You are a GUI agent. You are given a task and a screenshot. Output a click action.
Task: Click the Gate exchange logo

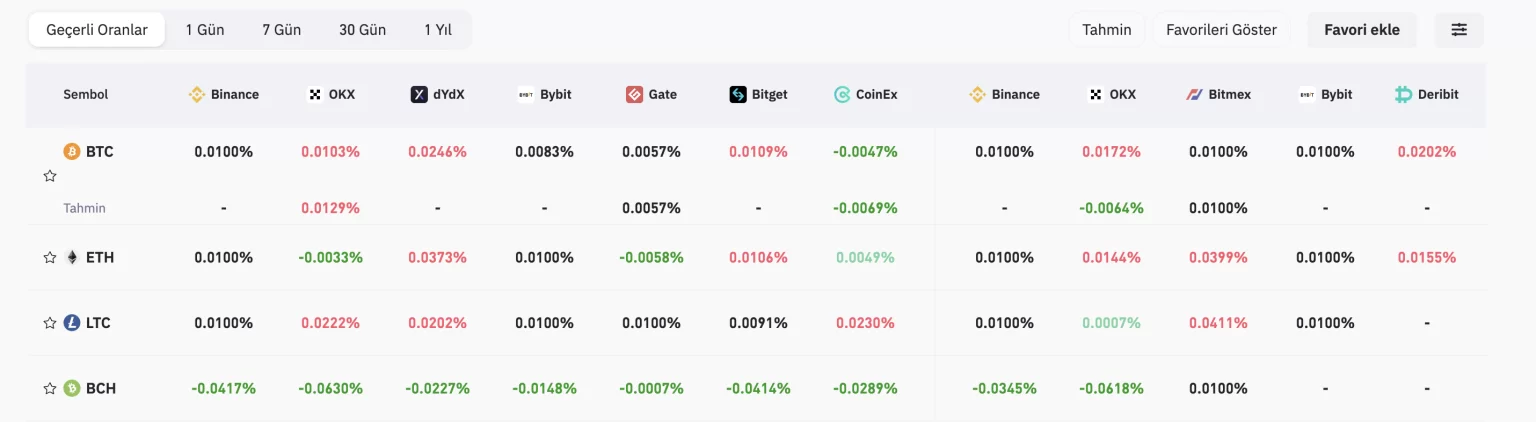(x=634, y=94)
